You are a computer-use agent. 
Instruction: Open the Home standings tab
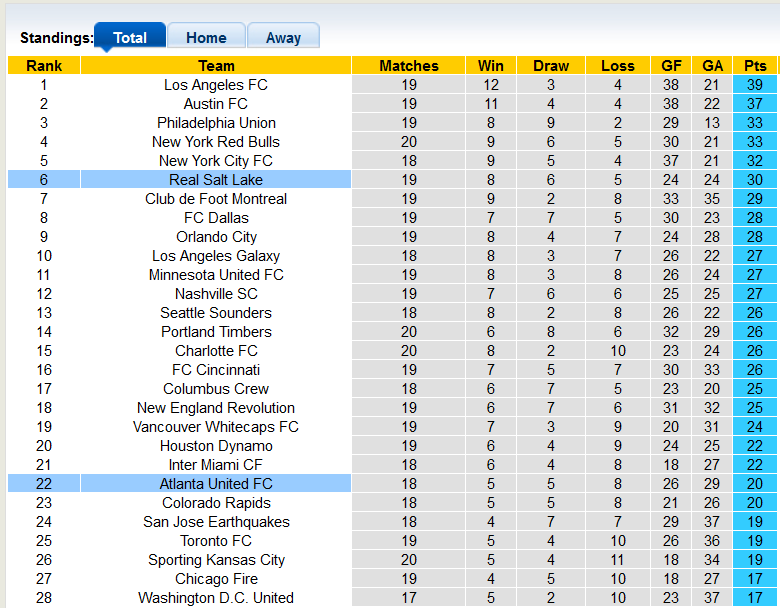[x=206, y=38]
